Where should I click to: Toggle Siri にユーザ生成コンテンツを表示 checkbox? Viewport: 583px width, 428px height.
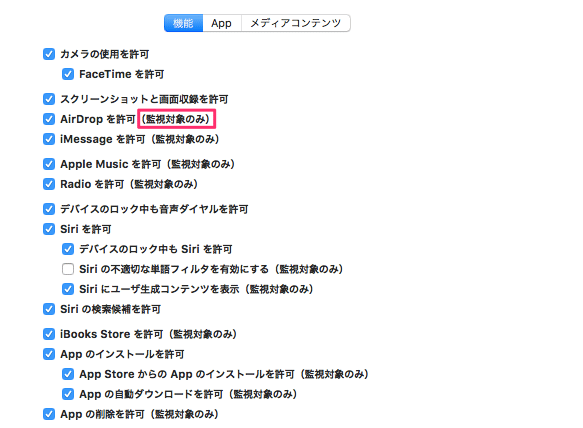point(68,289)
